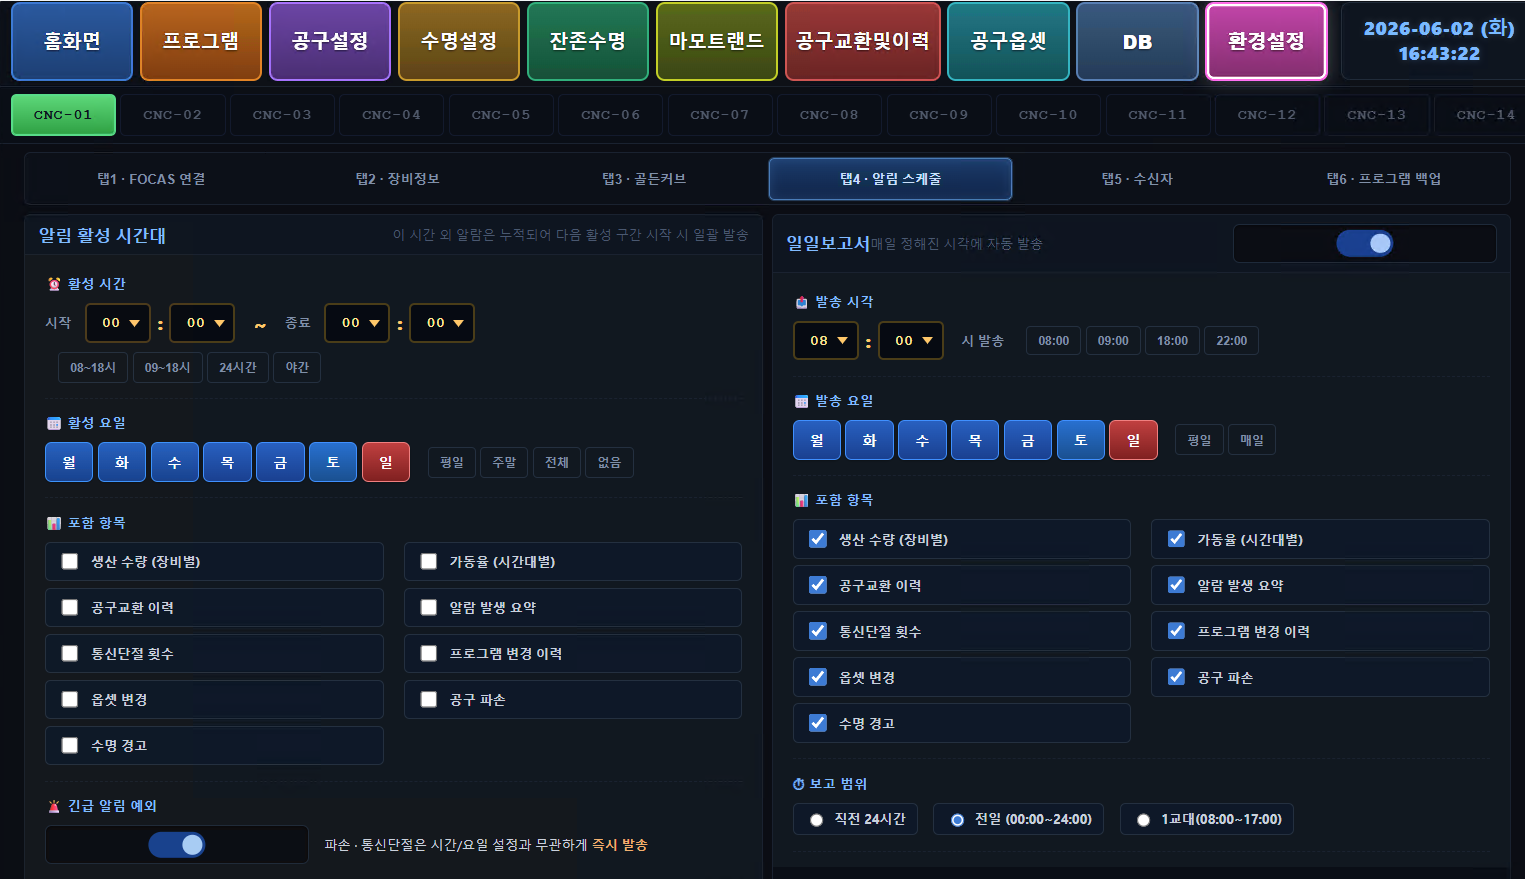
Task: Choose the 없음 active day preset
Action: (x=609, y=462)
